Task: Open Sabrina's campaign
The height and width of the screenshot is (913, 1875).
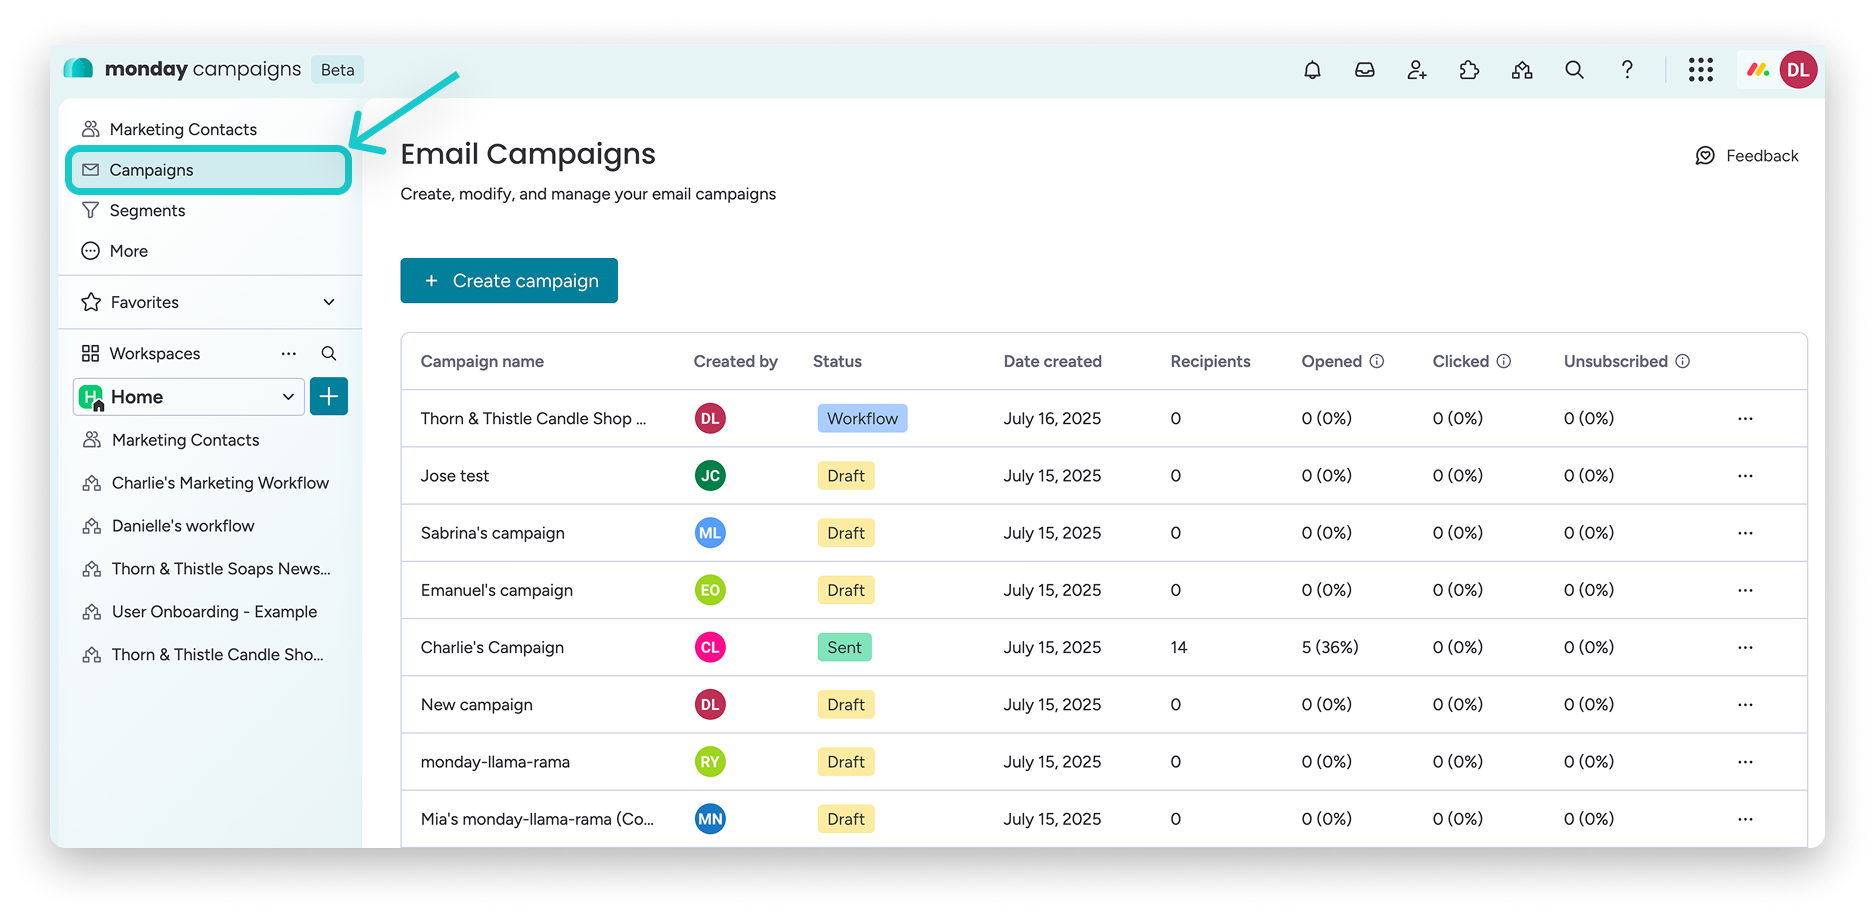Action: click(493, 533)
